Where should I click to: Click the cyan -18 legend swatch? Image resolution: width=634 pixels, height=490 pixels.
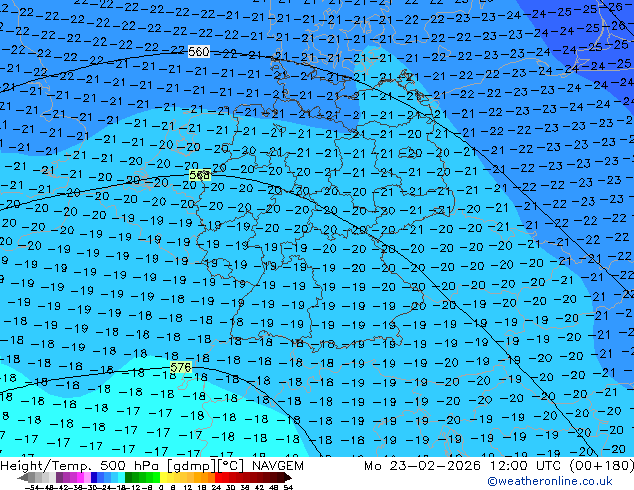(x=122, y=477)
